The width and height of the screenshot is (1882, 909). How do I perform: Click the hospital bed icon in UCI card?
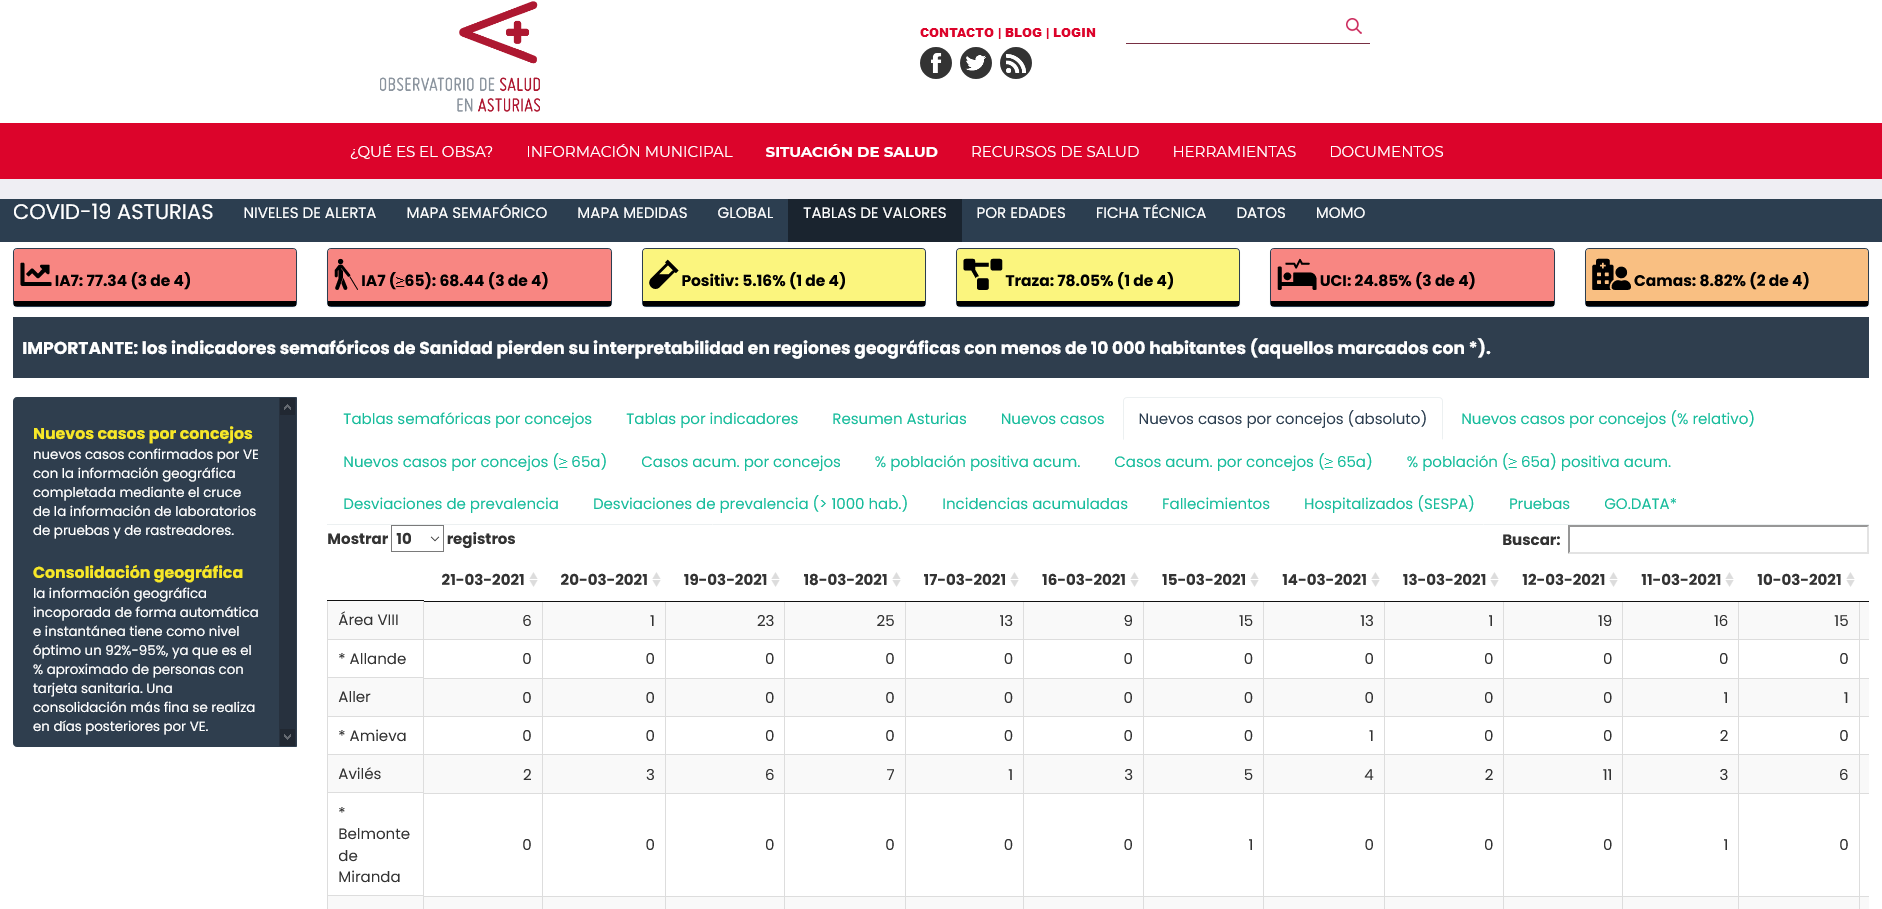1297,274
